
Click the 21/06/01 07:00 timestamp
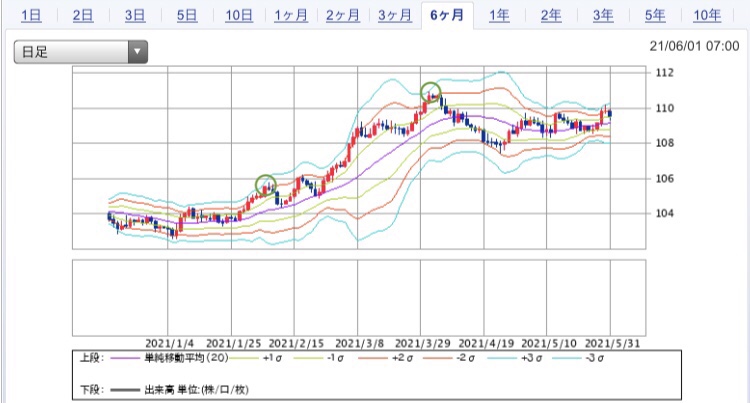694,46
